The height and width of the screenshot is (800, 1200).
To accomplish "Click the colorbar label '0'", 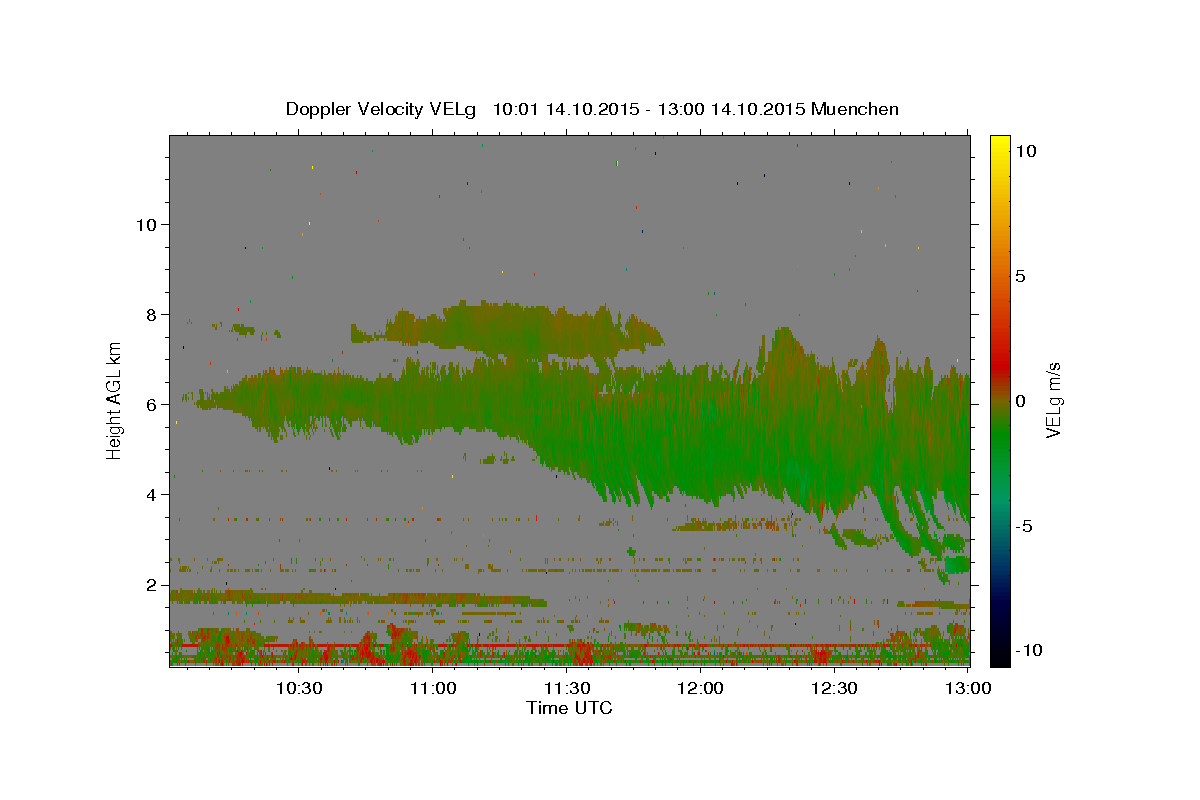I will (x=1020, y=401).
